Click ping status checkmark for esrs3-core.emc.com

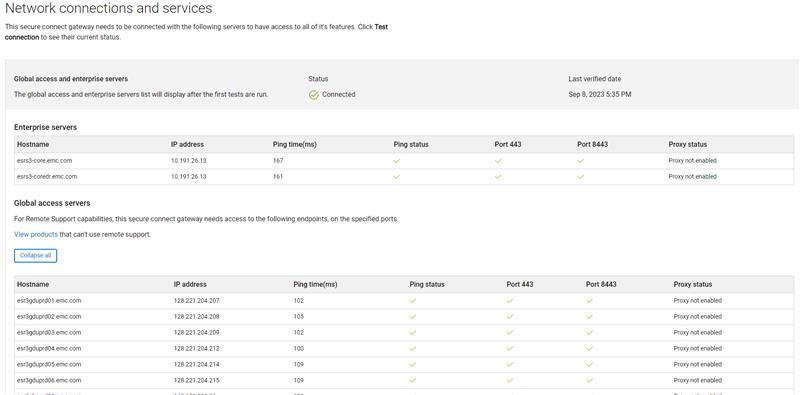point(397,161)
